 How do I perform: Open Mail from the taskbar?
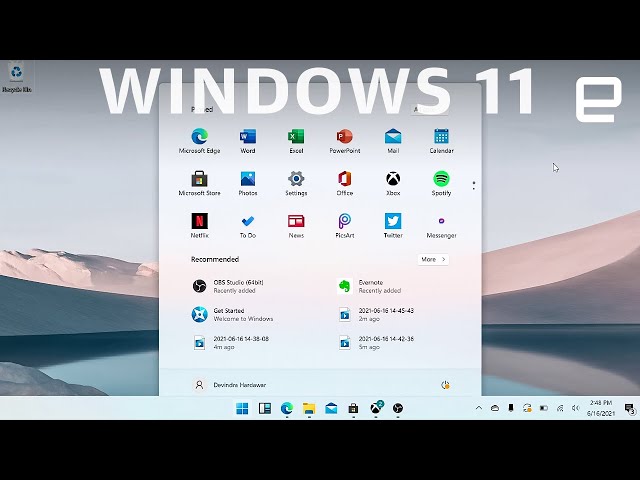coord(331,408)
